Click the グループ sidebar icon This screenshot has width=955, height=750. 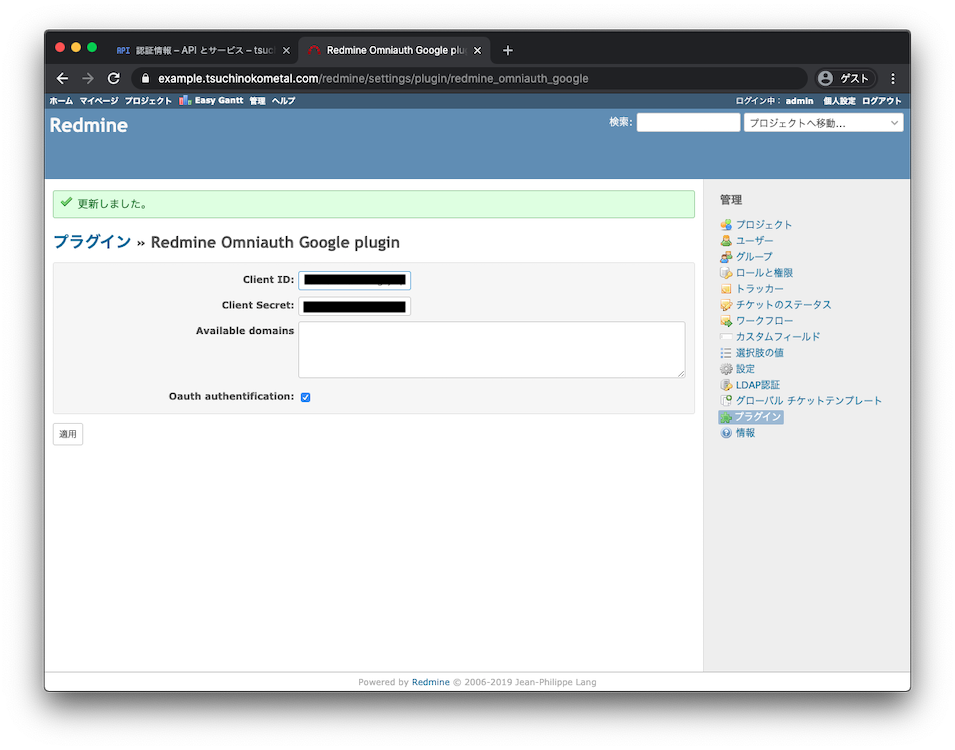725,256
